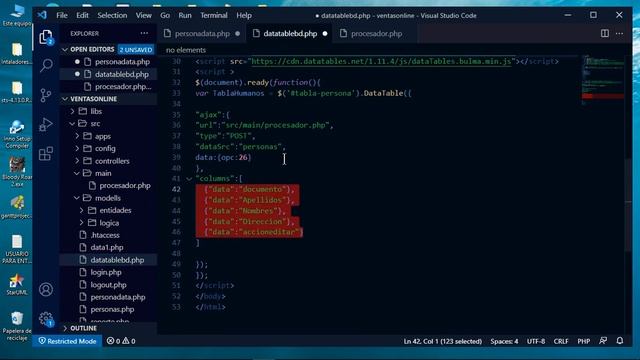Open the Selection menu

pyautogui.click(x=112, y=16)
